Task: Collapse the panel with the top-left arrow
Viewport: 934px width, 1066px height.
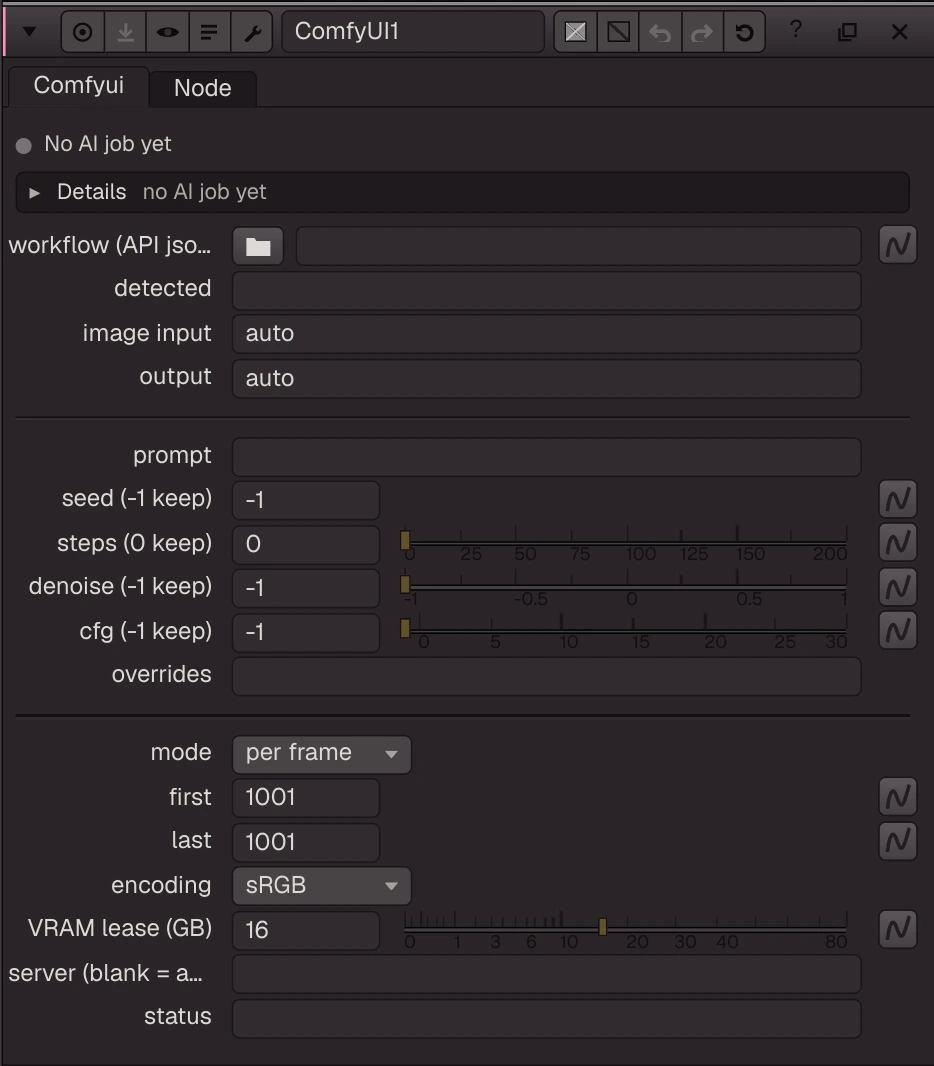Action: 29,31
